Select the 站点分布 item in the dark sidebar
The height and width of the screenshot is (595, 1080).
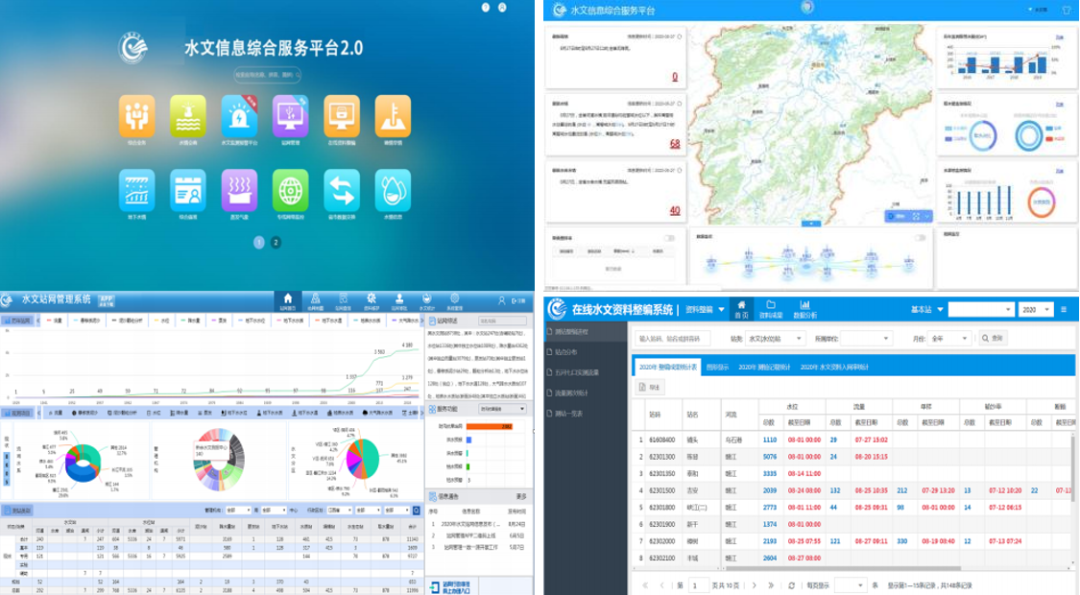585,352
